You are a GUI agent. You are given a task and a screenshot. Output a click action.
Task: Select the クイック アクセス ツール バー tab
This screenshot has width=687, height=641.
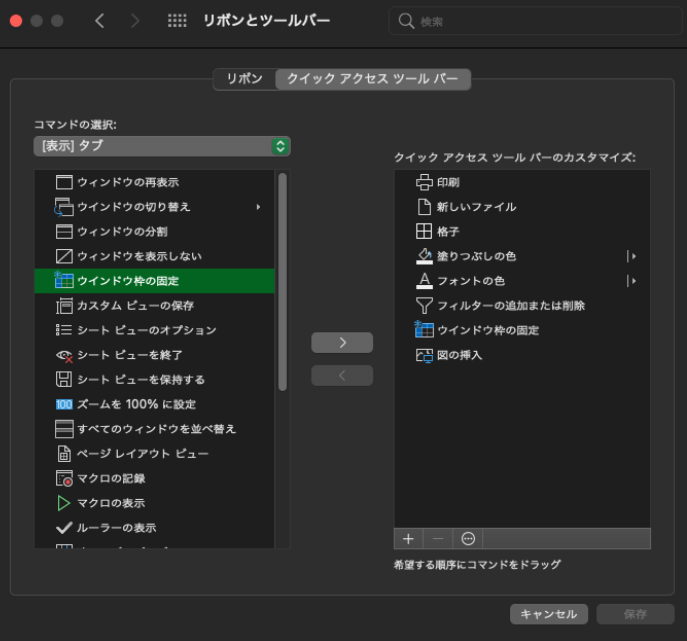(x=372, y=79)
